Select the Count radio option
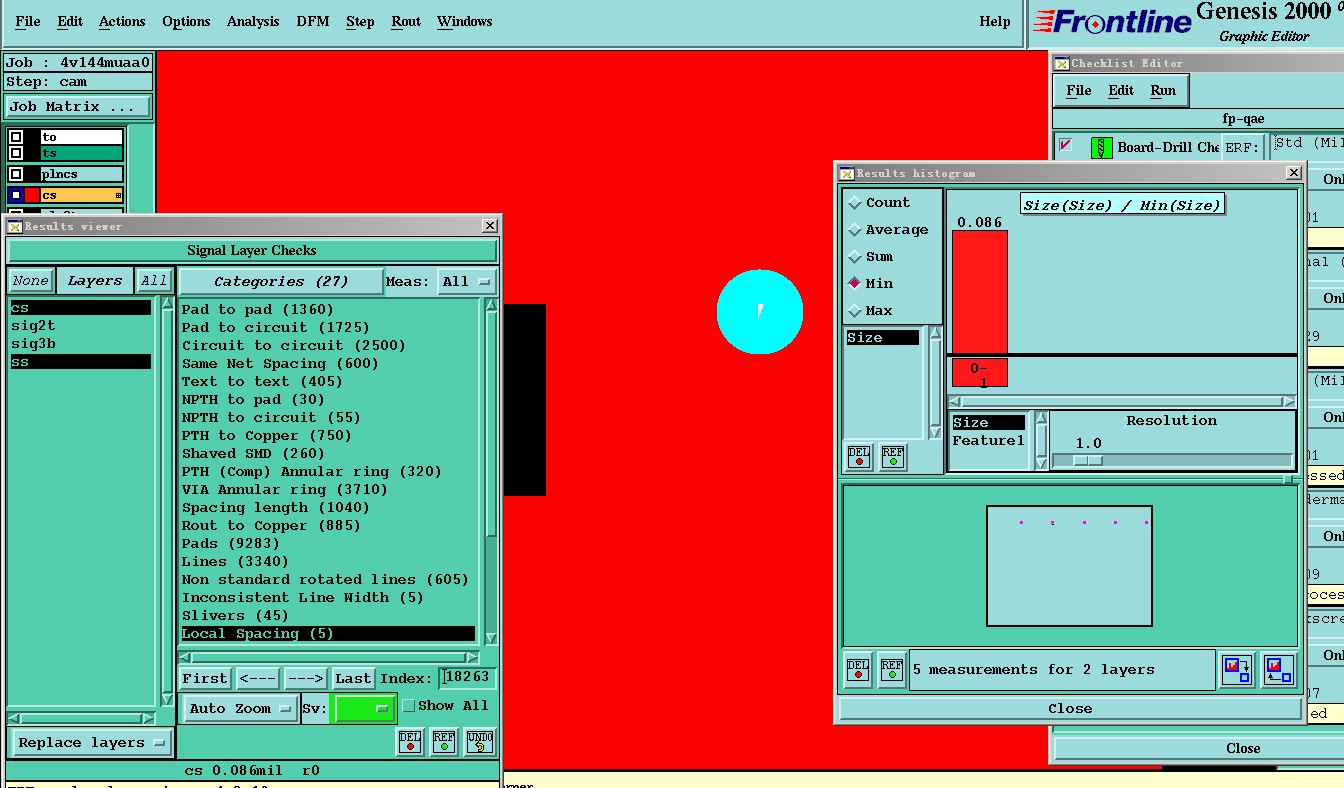Image resolution: width=1344 pixels, height=788 pixels. pos(855,203)
